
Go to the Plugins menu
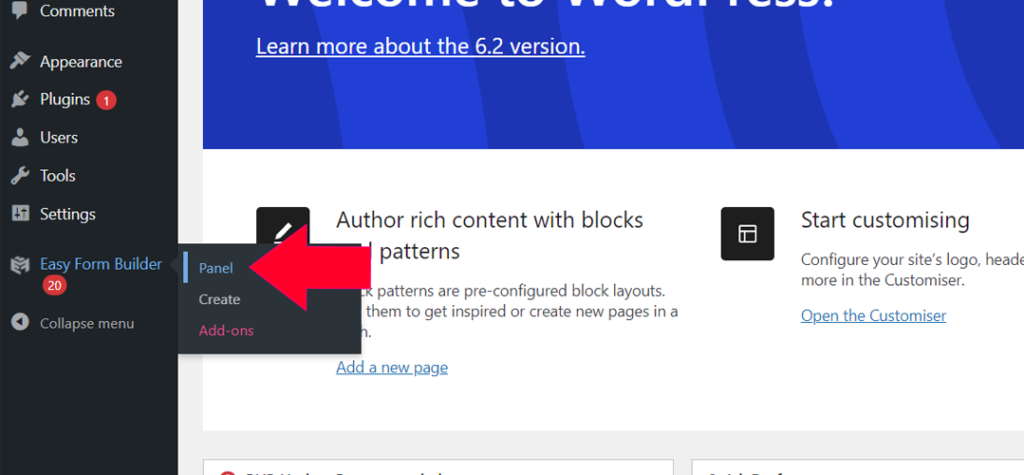(x=65, y=99)
